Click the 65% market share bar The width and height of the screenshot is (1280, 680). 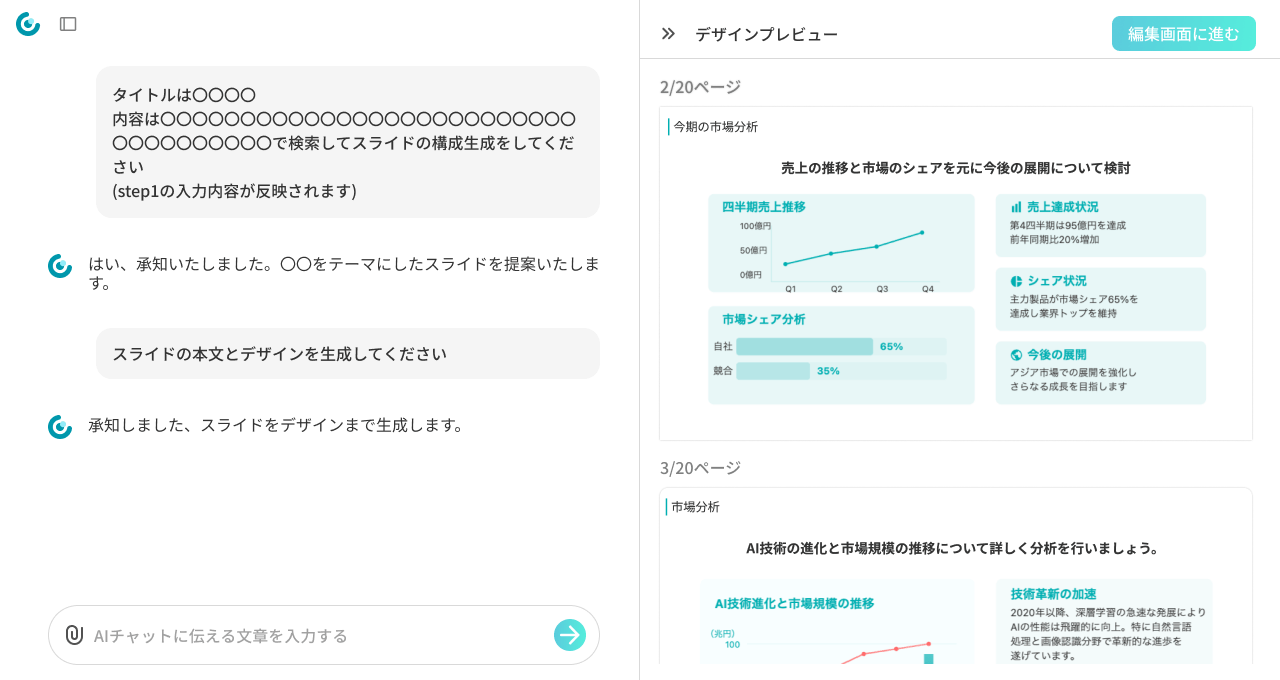coord(804,347)
